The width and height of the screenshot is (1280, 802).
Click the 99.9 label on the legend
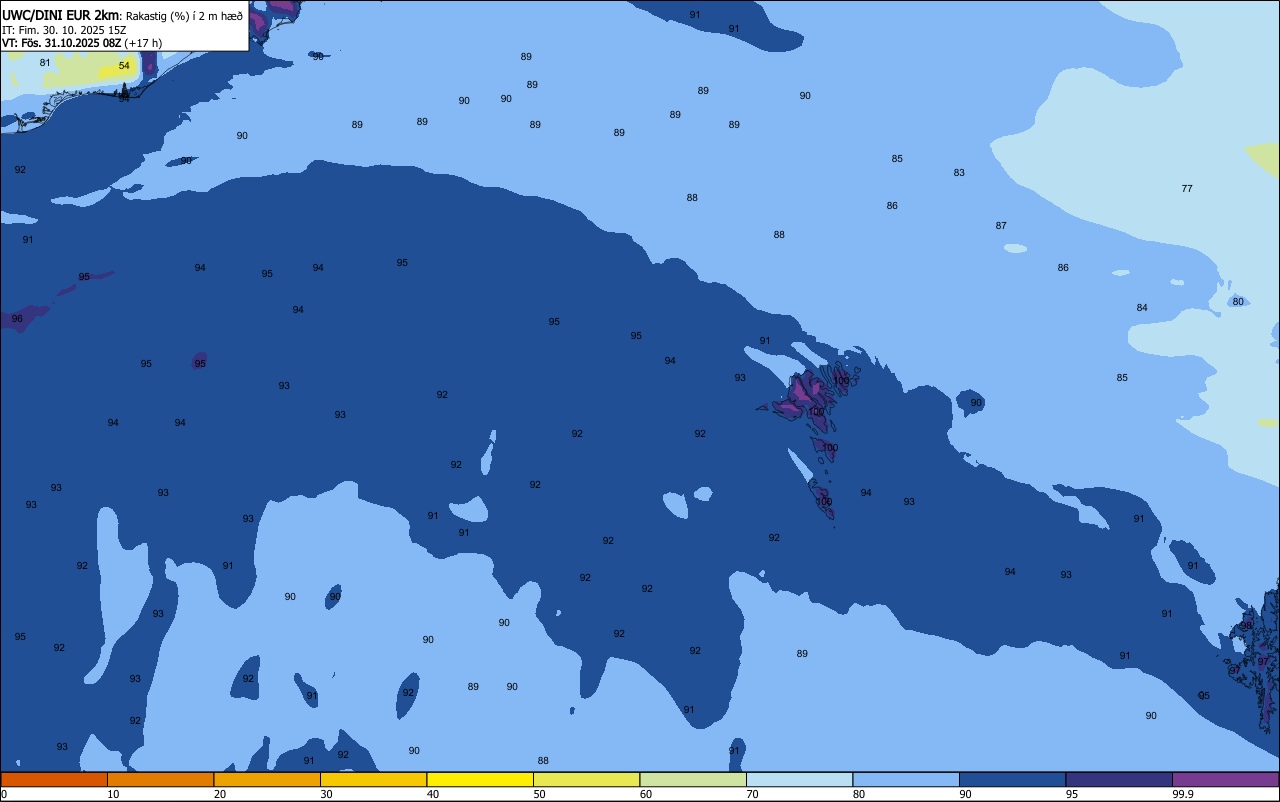point(1182,794)
